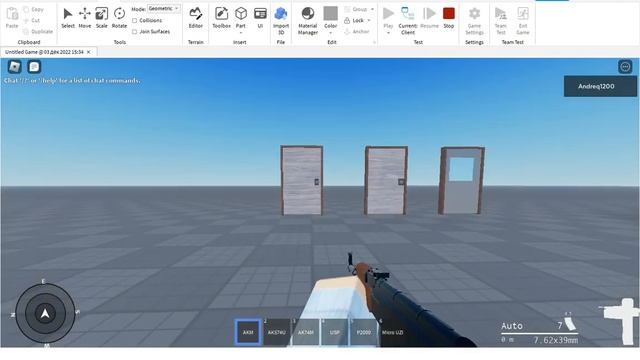Select the USP hotbar slot

pos(335,332)
